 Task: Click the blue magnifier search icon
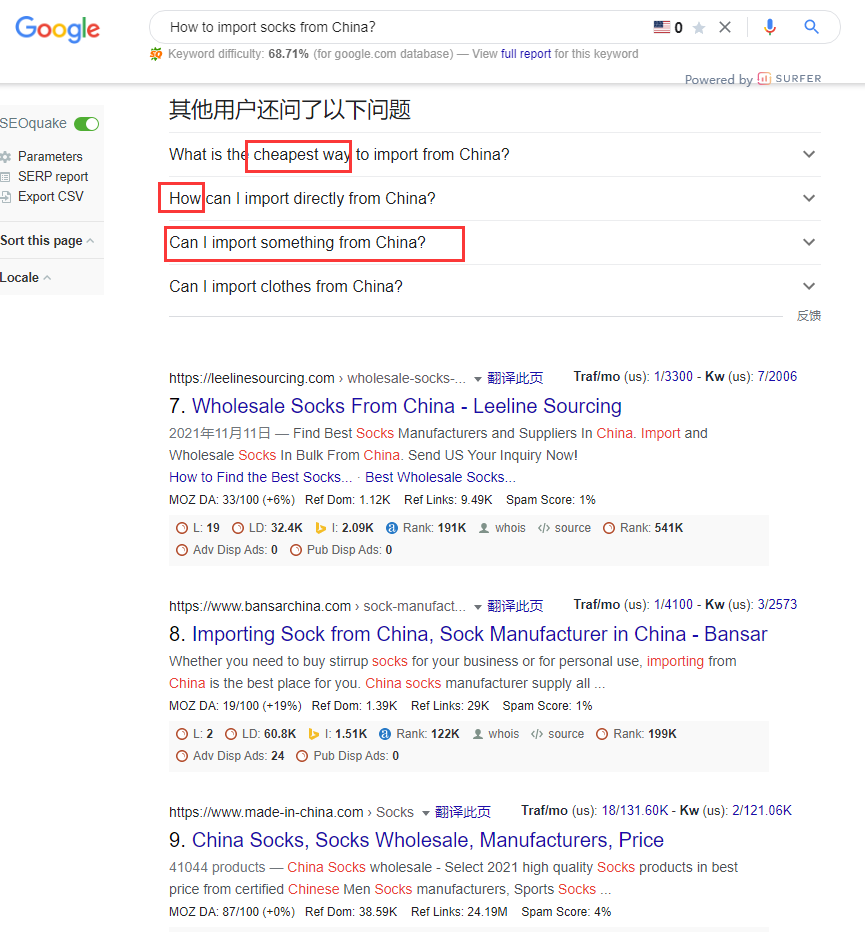point(812,28)
